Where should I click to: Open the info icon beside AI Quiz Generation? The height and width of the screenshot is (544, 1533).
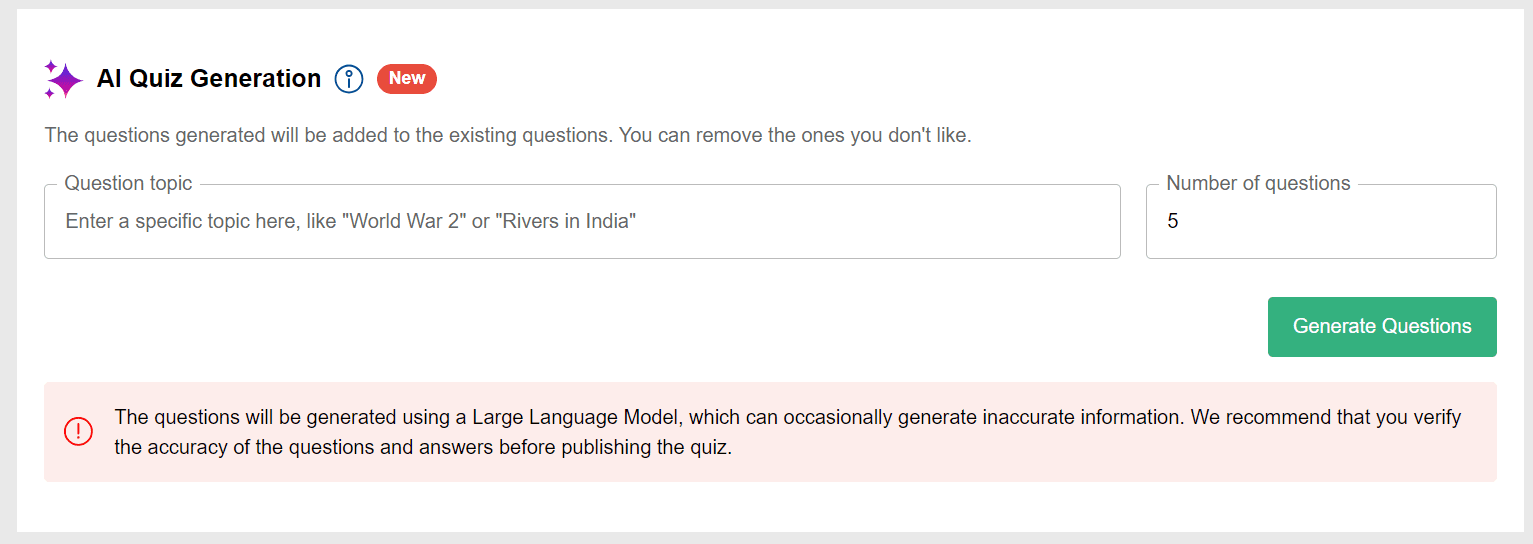(x=349, y=79)
